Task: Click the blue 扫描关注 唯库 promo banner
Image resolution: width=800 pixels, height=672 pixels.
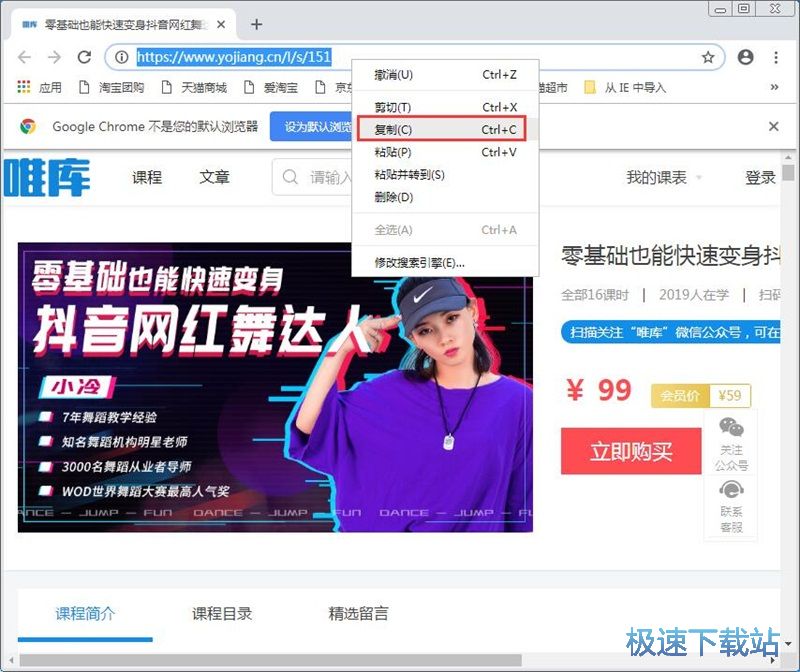Action: pyautogui.click(x=670, y=332)
